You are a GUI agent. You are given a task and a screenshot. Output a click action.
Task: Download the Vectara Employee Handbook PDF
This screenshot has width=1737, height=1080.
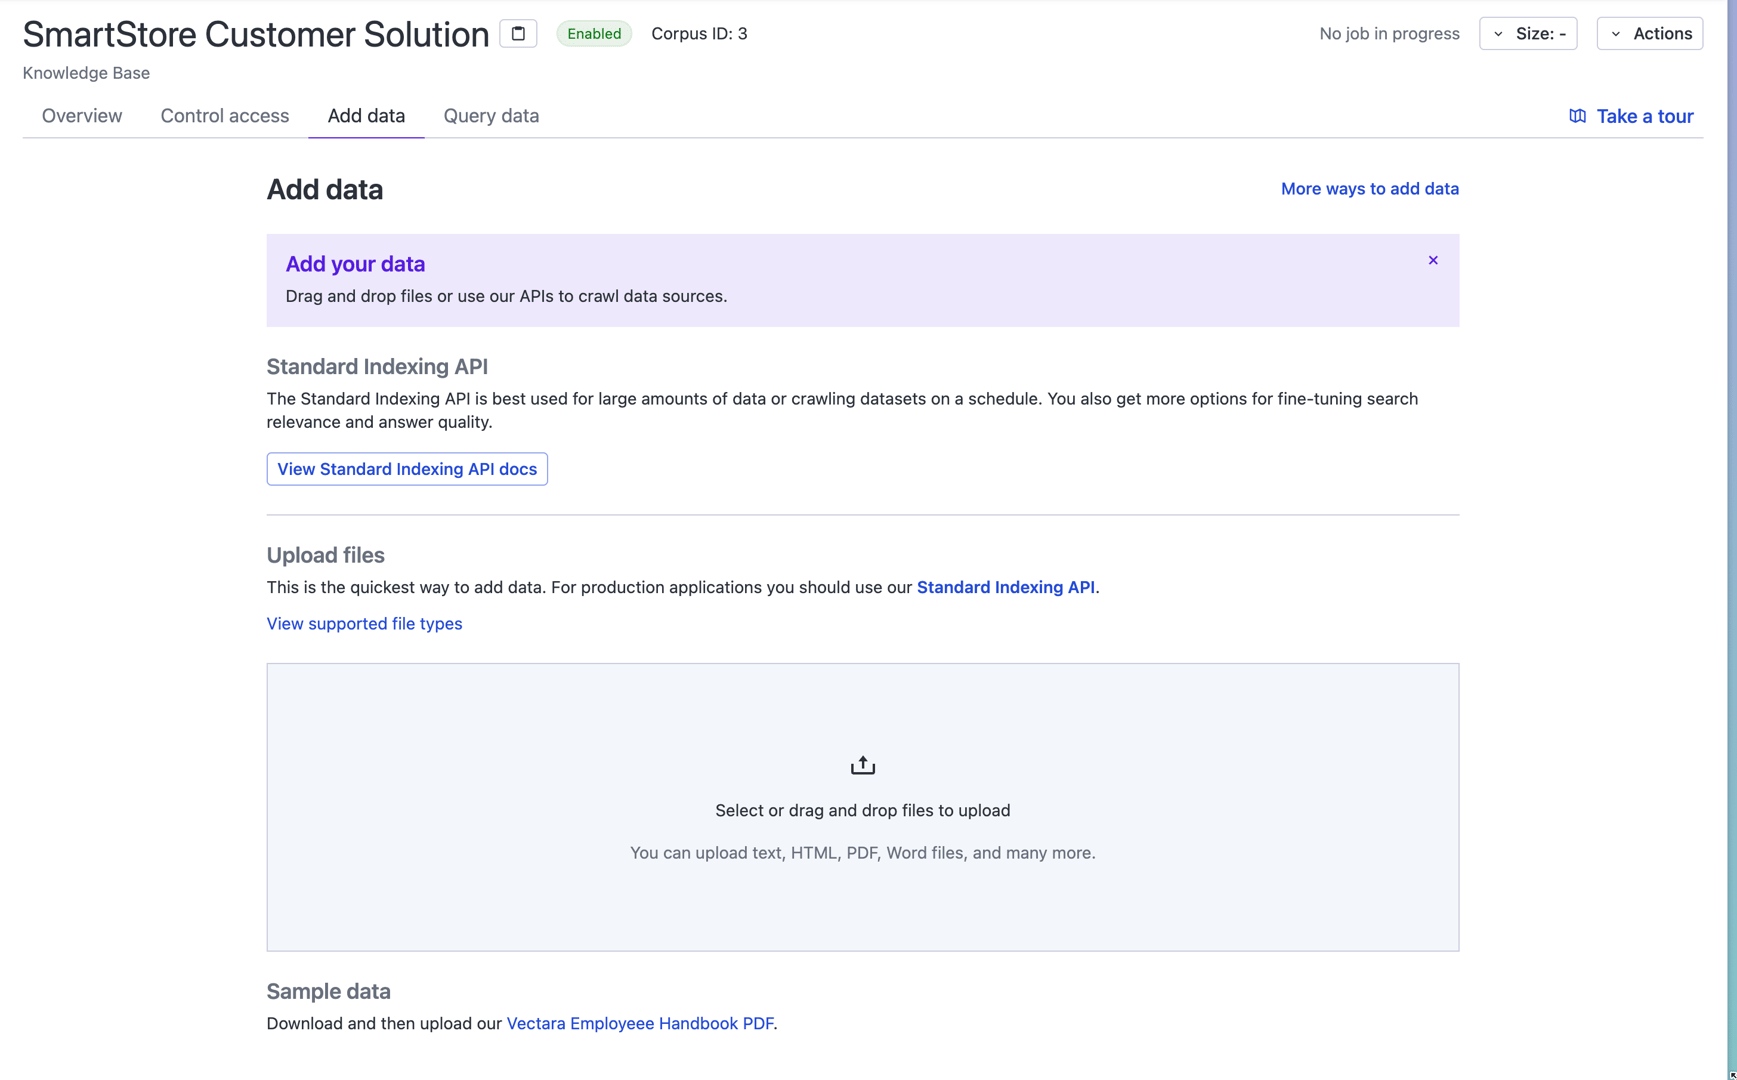(639, 1023)
